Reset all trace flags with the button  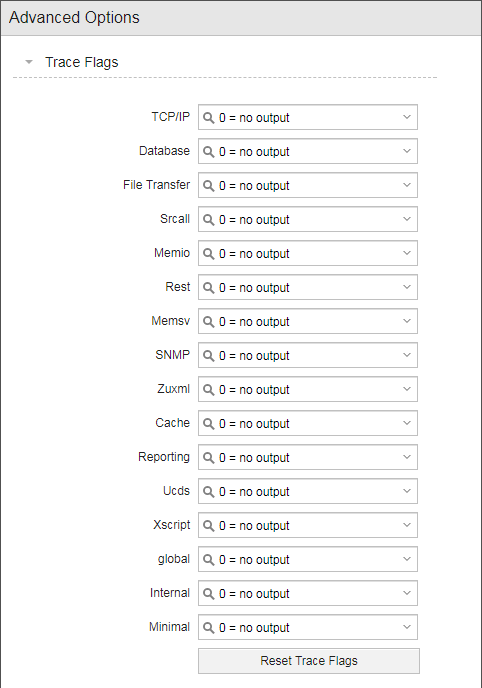(x=309, y=661)
